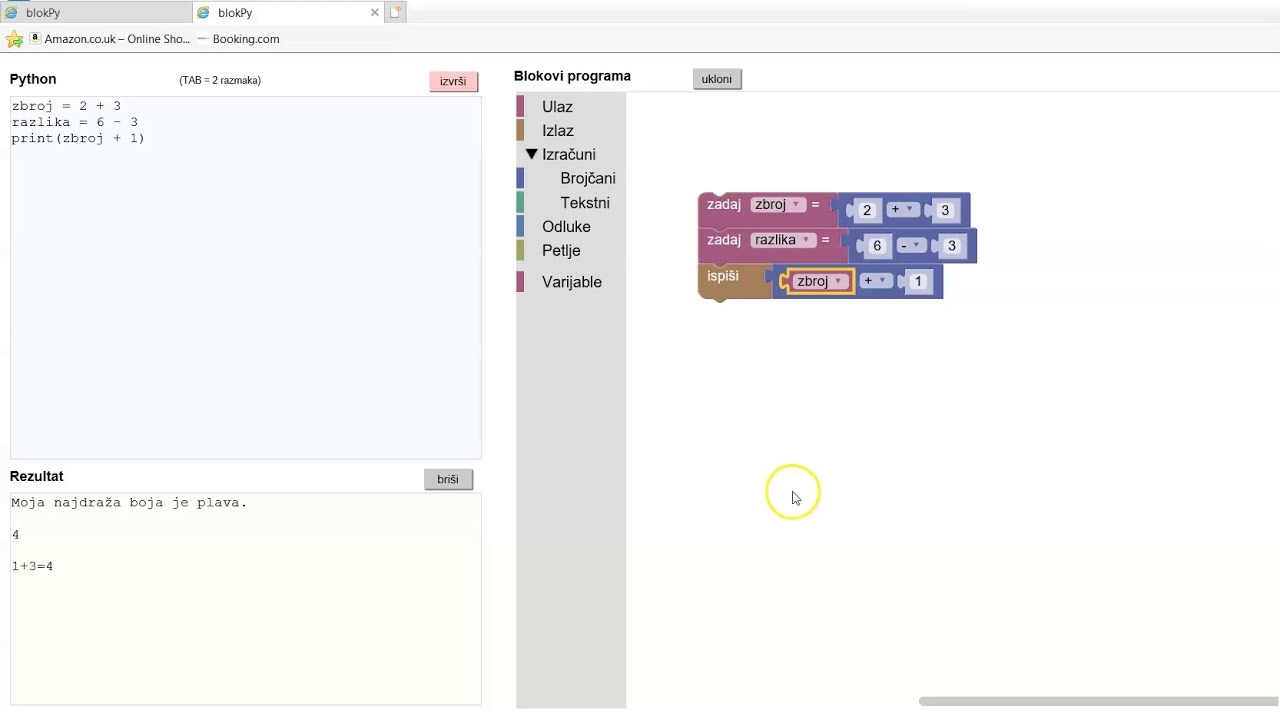Click the ukloni button
Viewport: 1280px width, 720px height.
(x=717, y=79)
